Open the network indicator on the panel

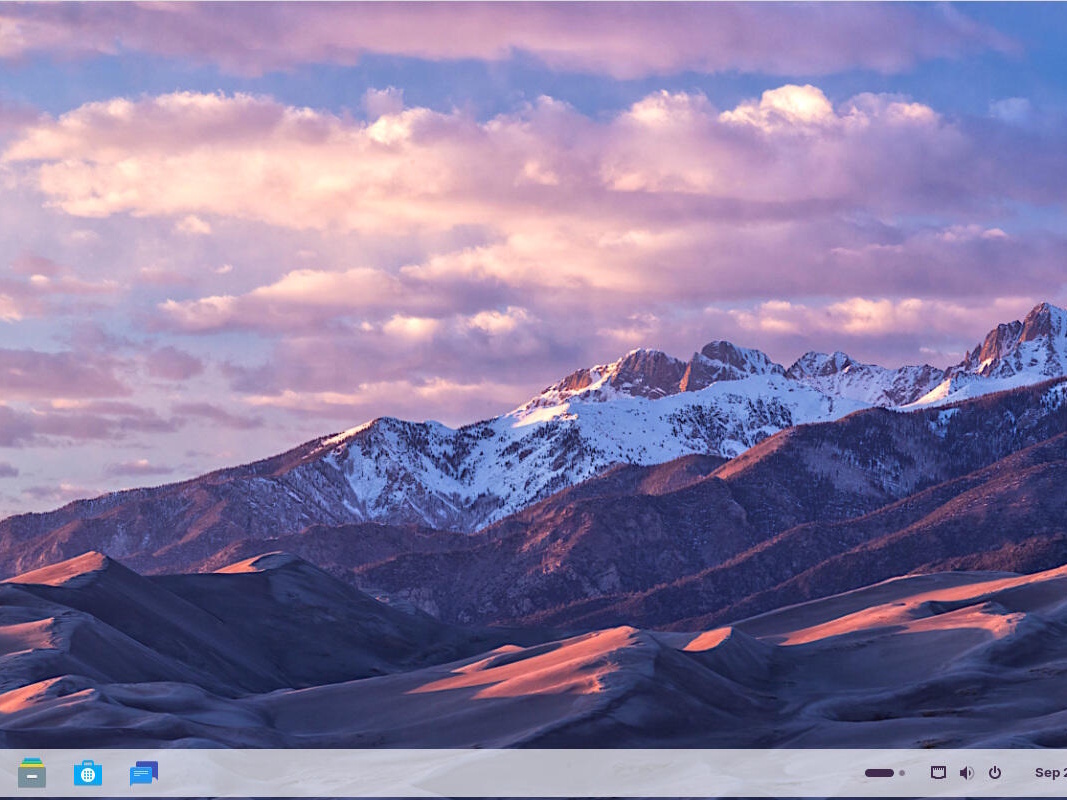pyautogui.click(x=938, y=772)
